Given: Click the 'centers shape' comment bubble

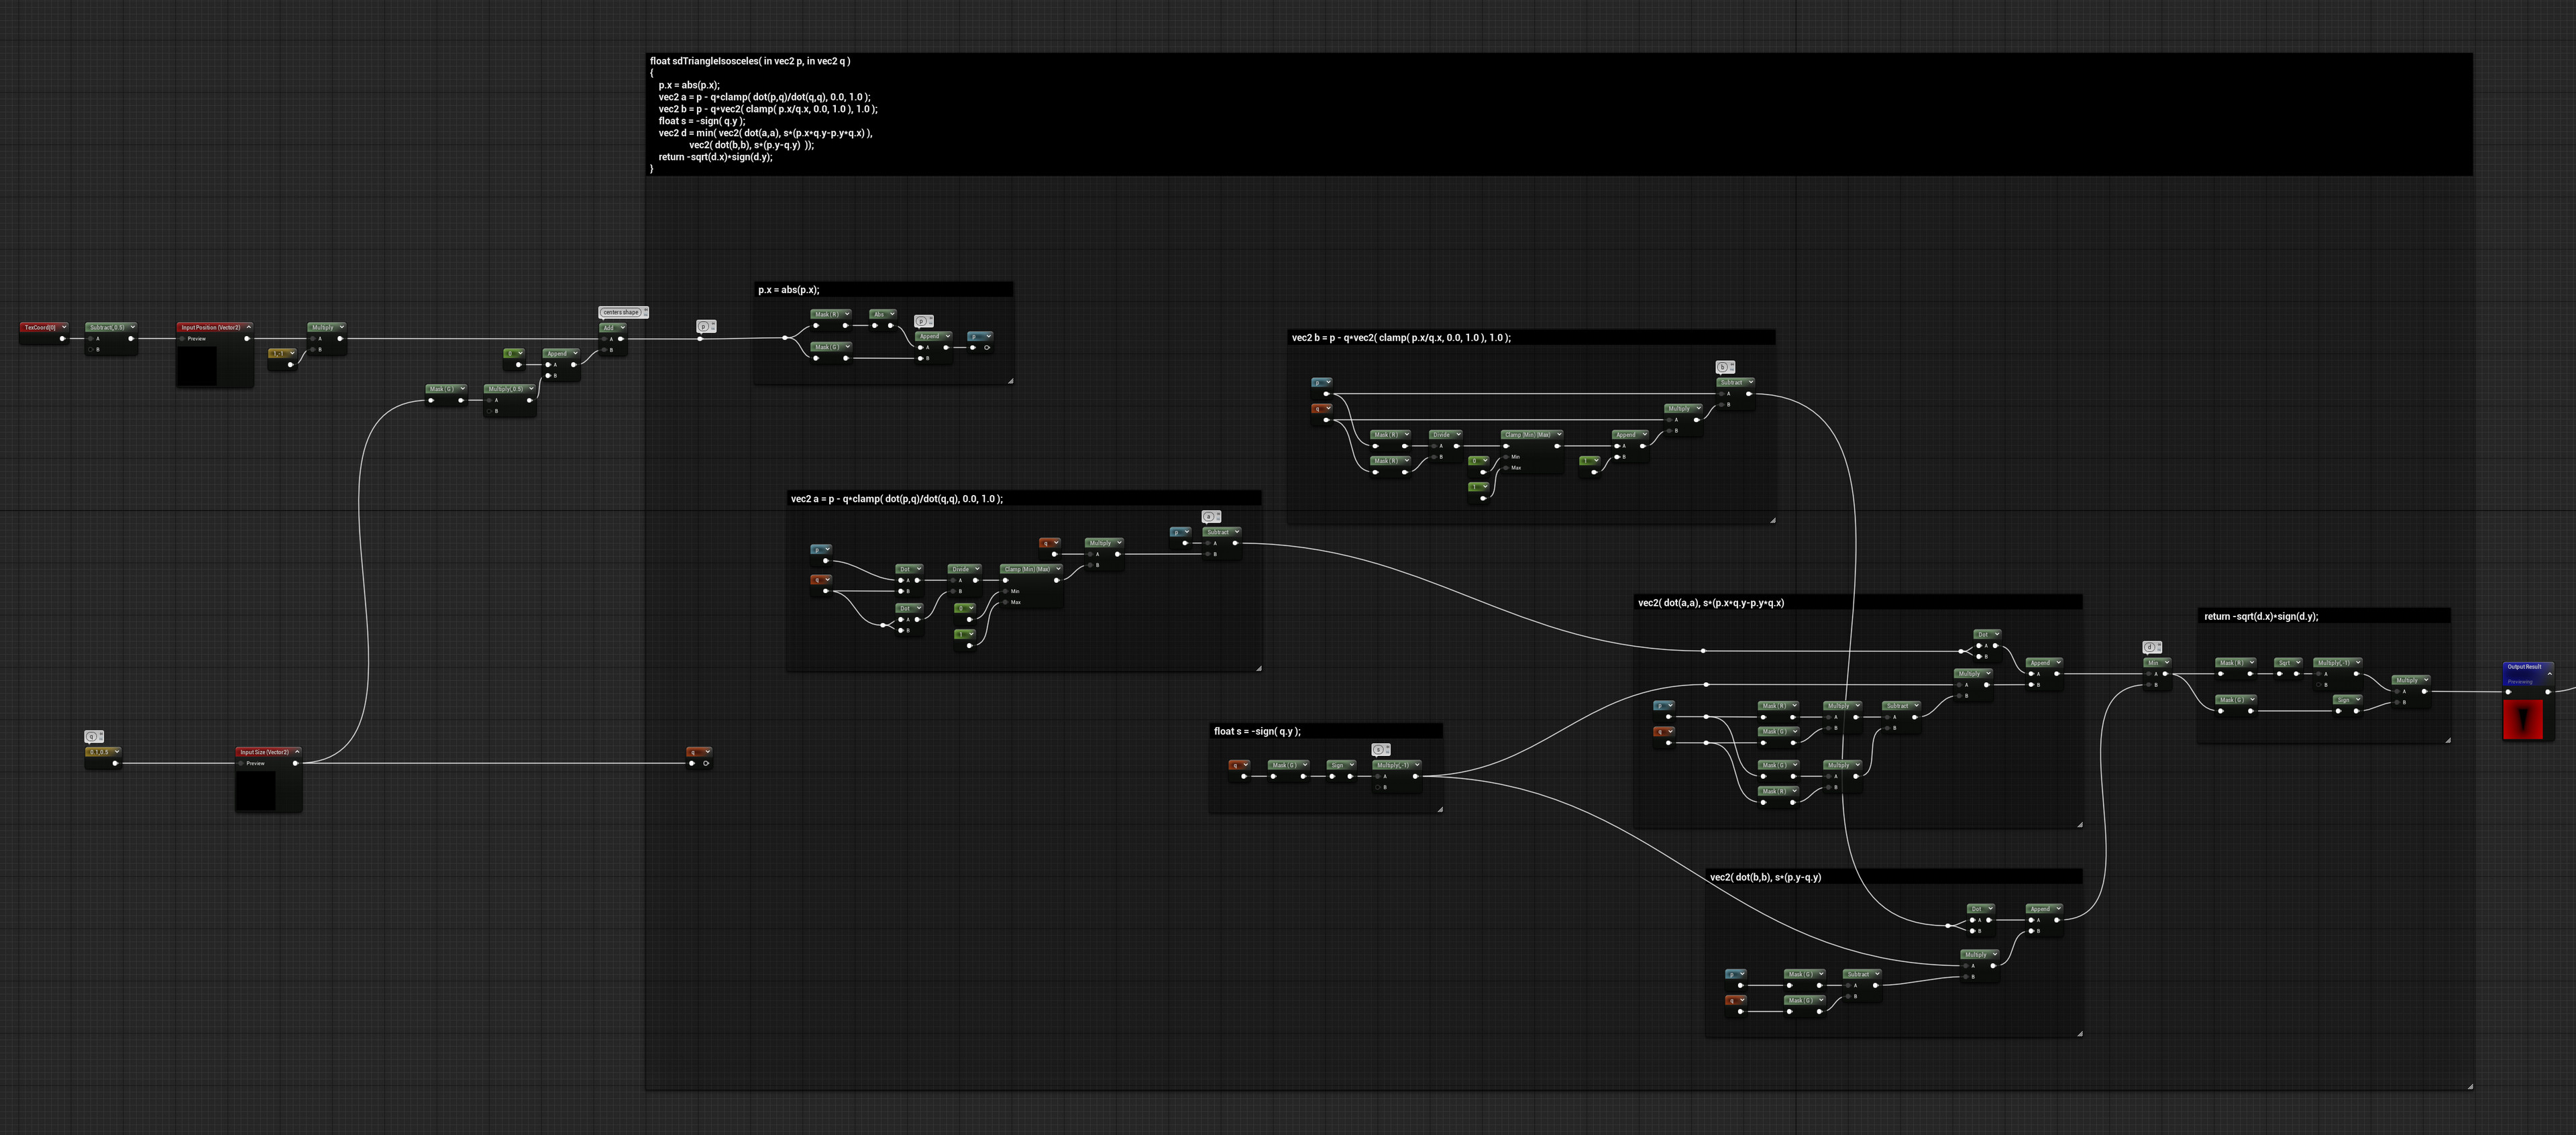Looking at the screenshot, I should click(x=621, y=312).
